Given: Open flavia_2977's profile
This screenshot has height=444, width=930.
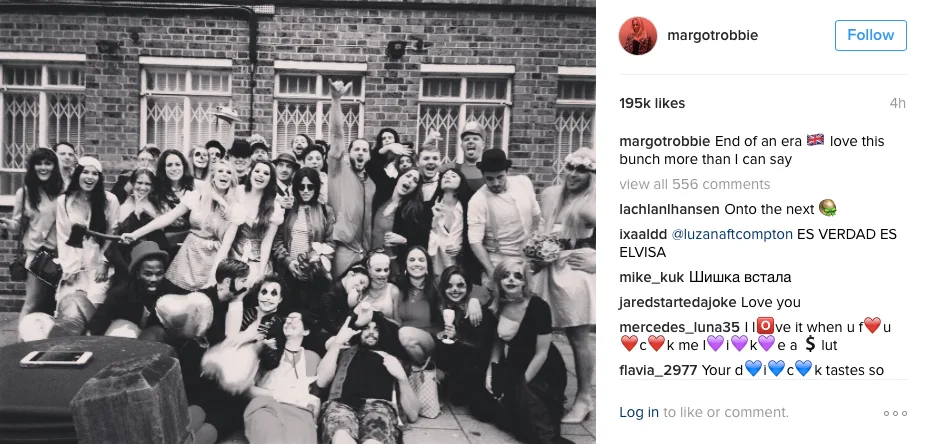Looking at the screenshot, I should point(658,370).
